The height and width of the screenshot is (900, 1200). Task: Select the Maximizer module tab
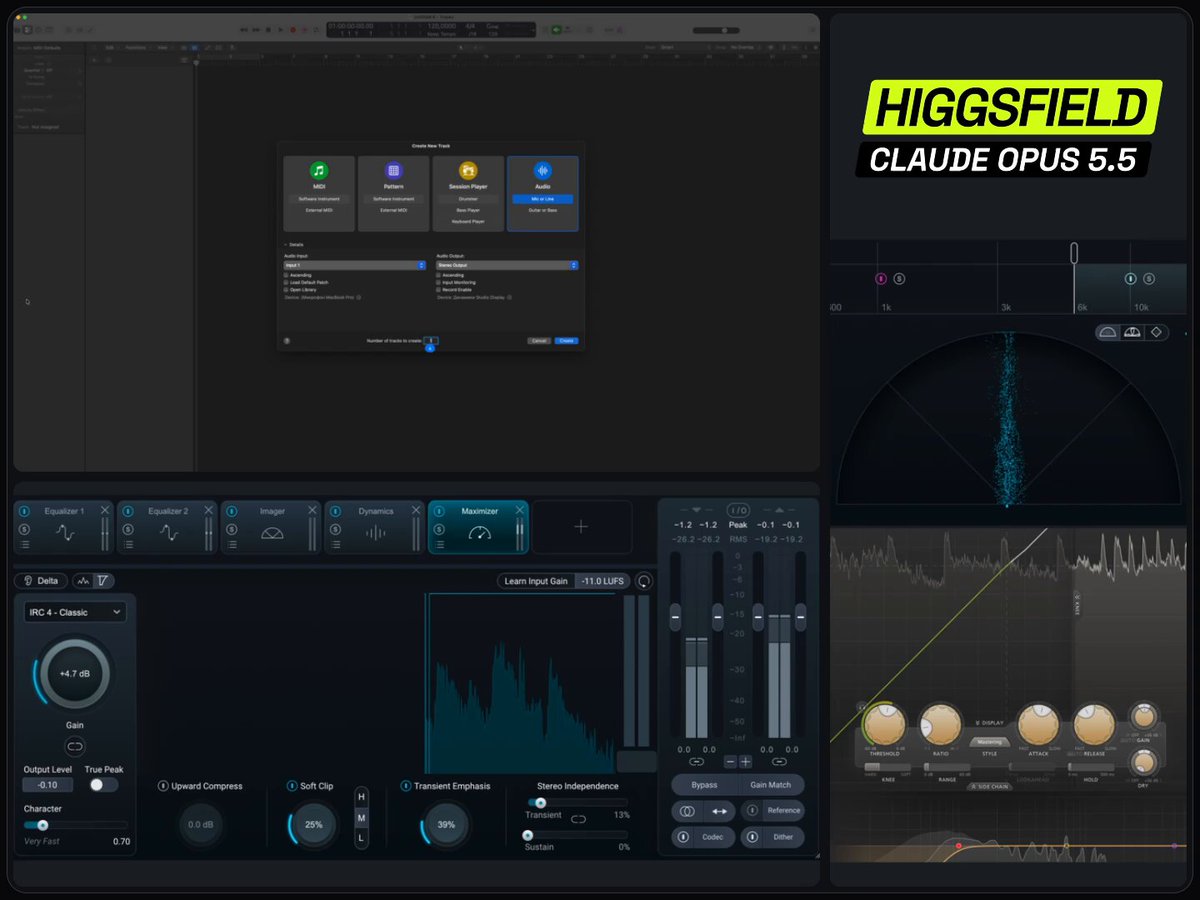click(478, 527)
